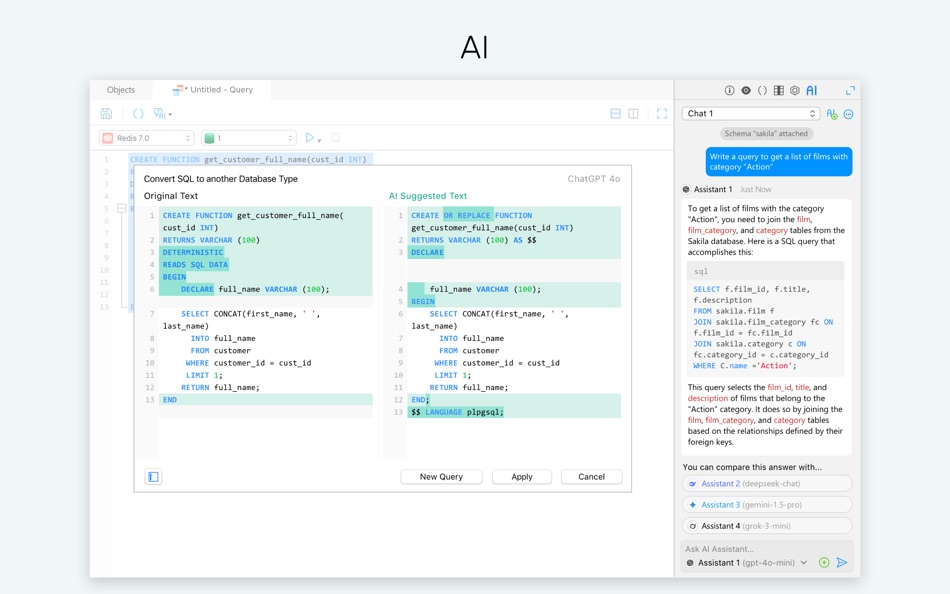Click the send message arrow icon
This screenshot has height=594, width=950.
click(842, 562)
